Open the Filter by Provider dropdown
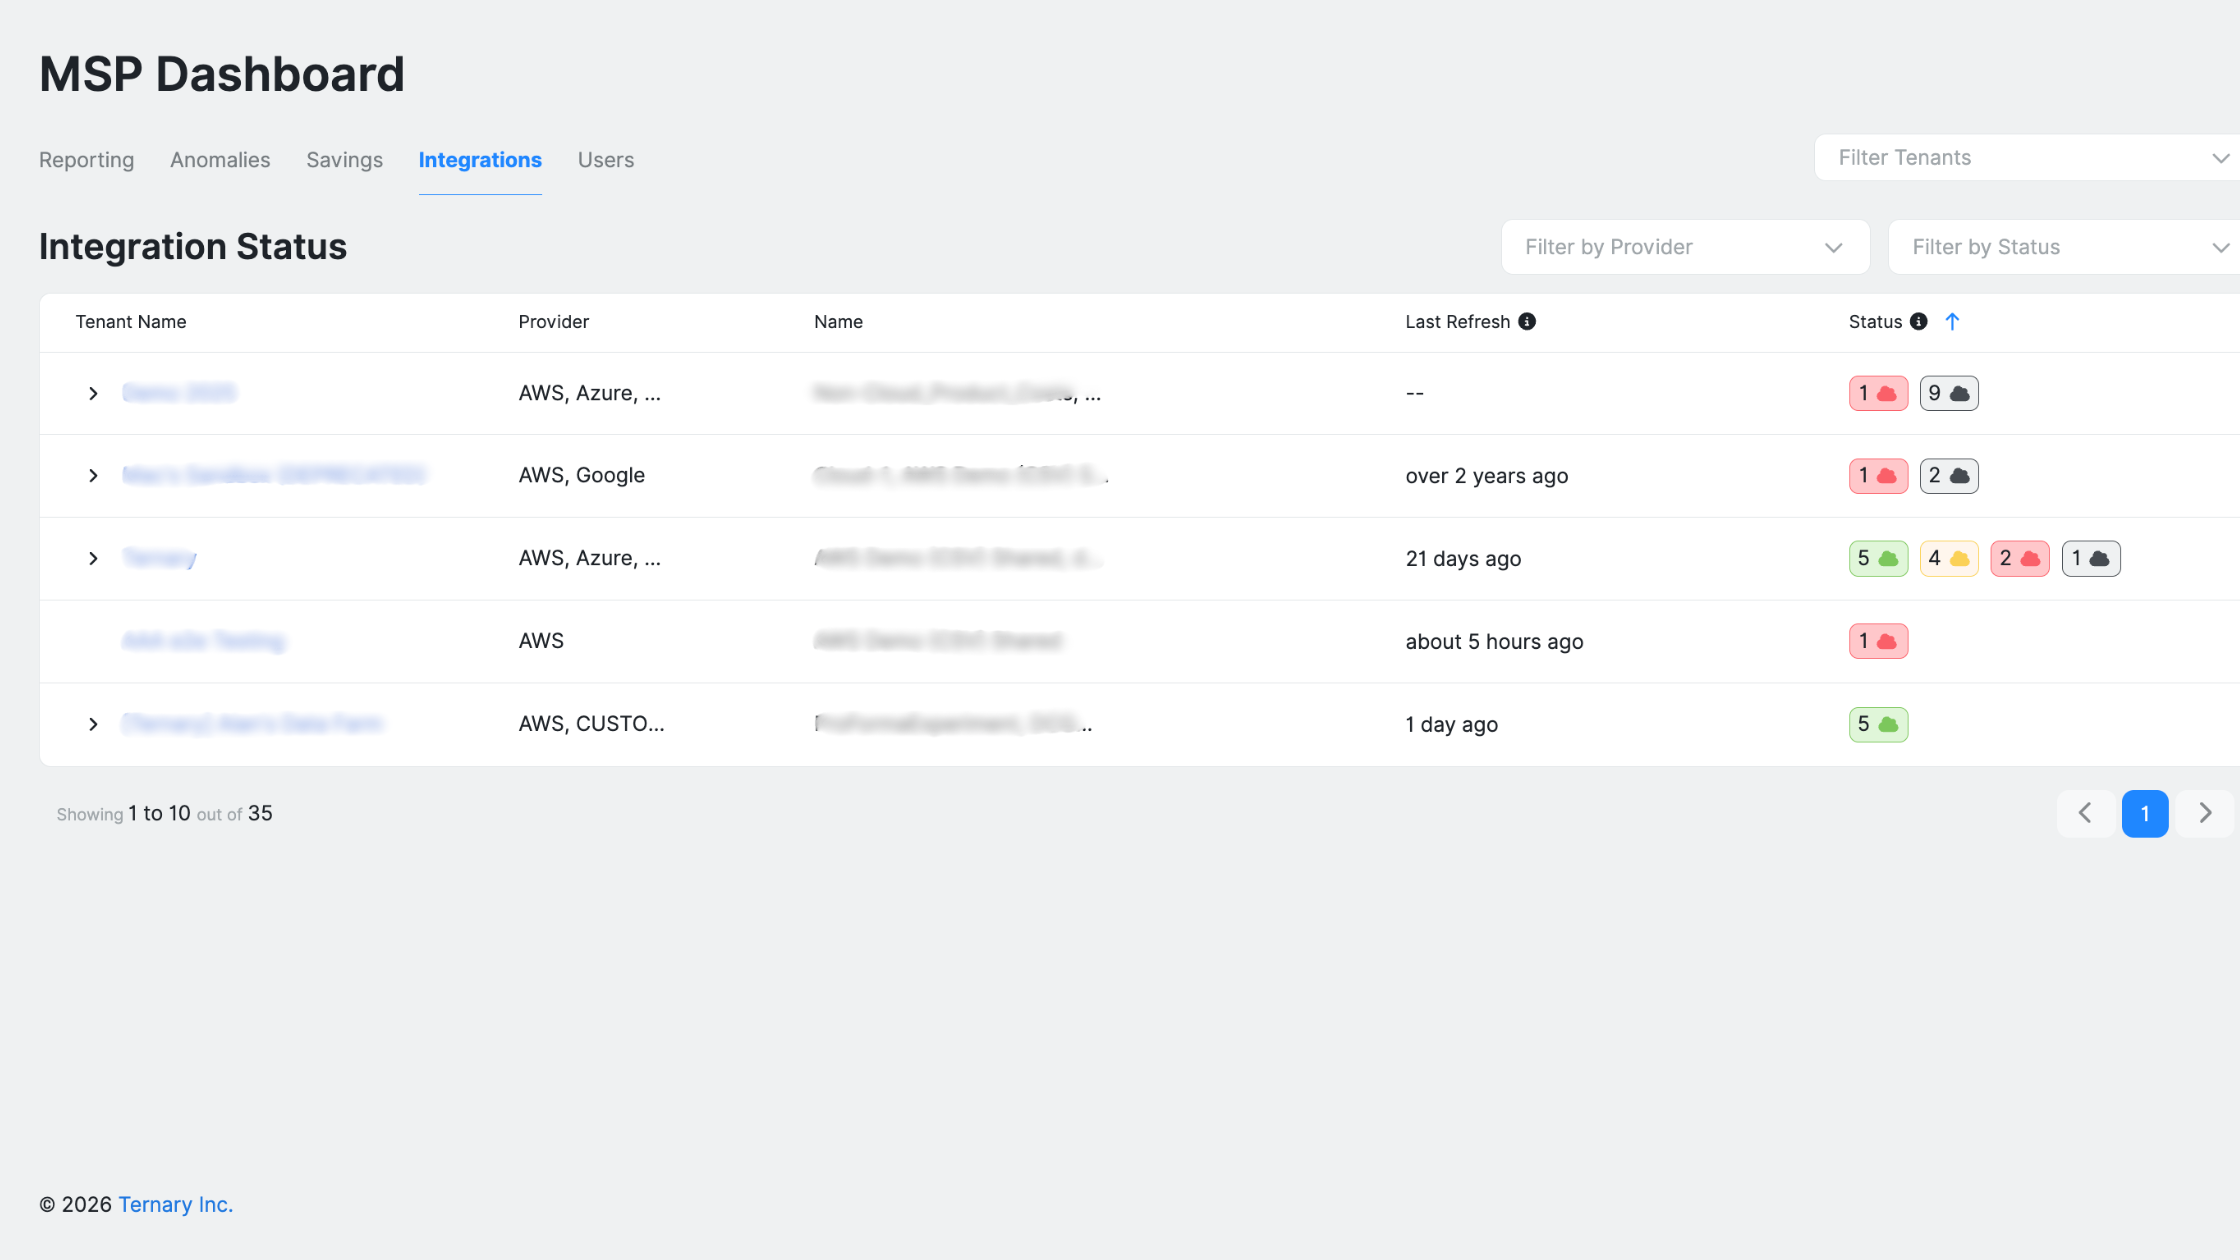This screenshot has width=2240, height=1260. pos(1684,247)
